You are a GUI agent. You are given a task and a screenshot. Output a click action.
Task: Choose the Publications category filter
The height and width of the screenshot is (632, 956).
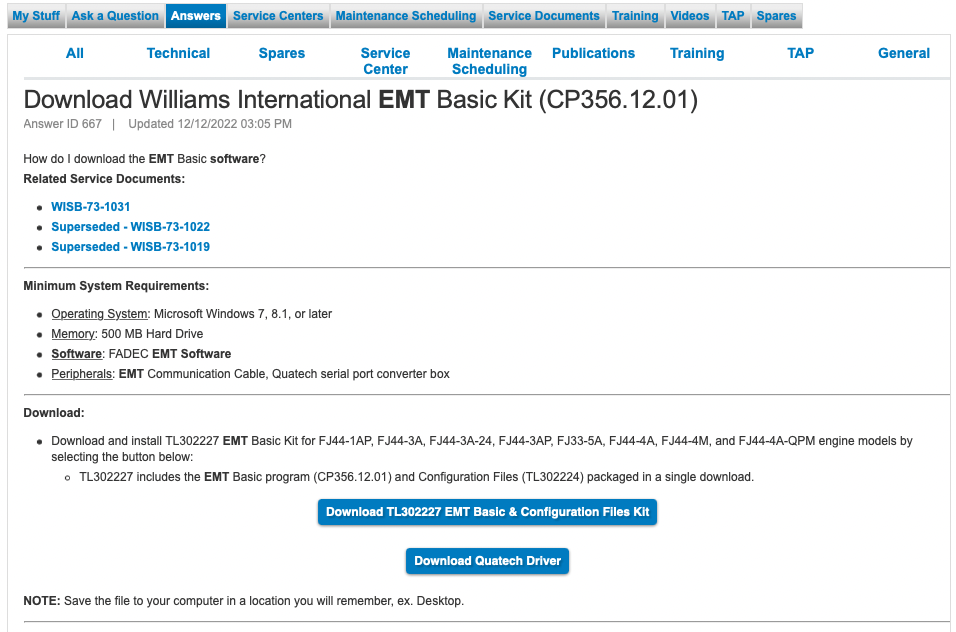click(593, 53)
